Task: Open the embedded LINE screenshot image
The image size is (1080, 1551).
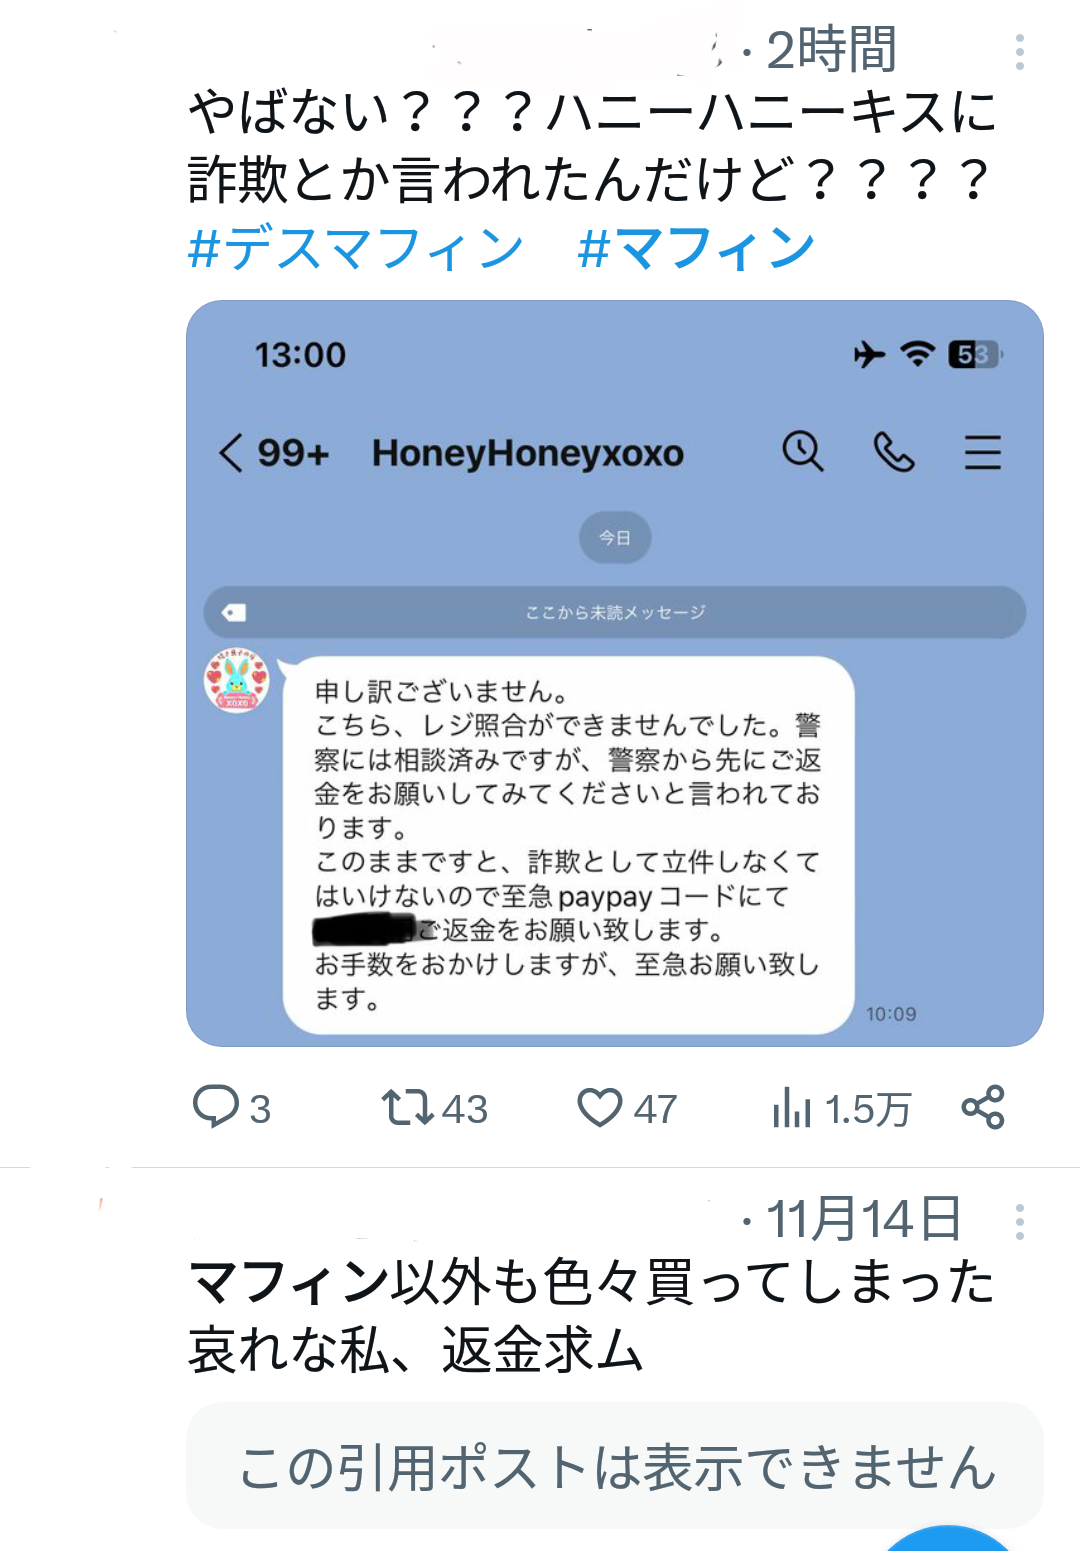Action: click(x=615, y=673)
